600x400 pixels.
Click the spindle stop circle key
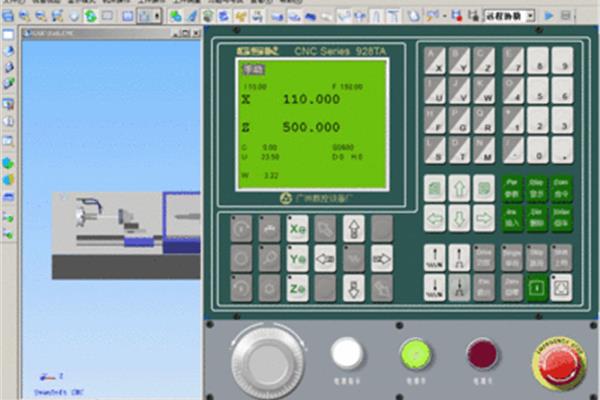[241, 258]
